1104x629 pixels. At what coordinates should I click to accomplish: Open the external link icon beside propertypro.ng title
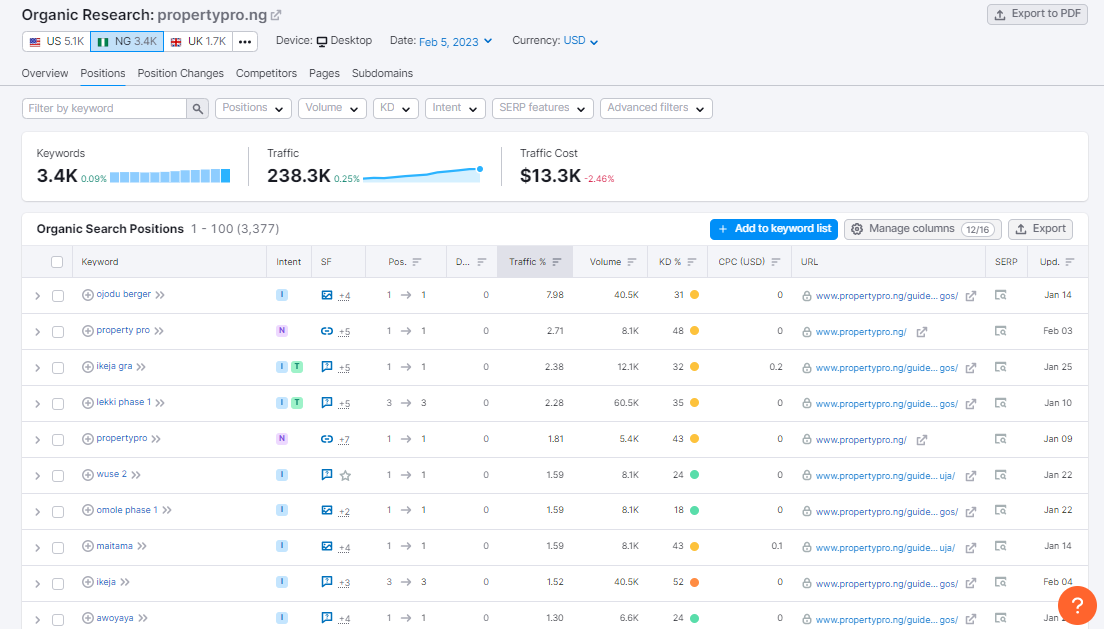(x=277, y=16)
